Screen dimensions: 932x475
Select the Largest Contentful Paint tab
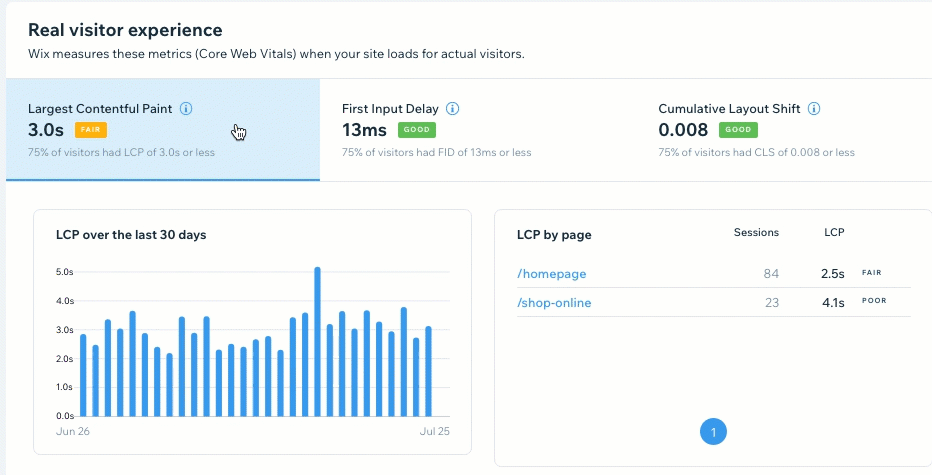(162, 130)
